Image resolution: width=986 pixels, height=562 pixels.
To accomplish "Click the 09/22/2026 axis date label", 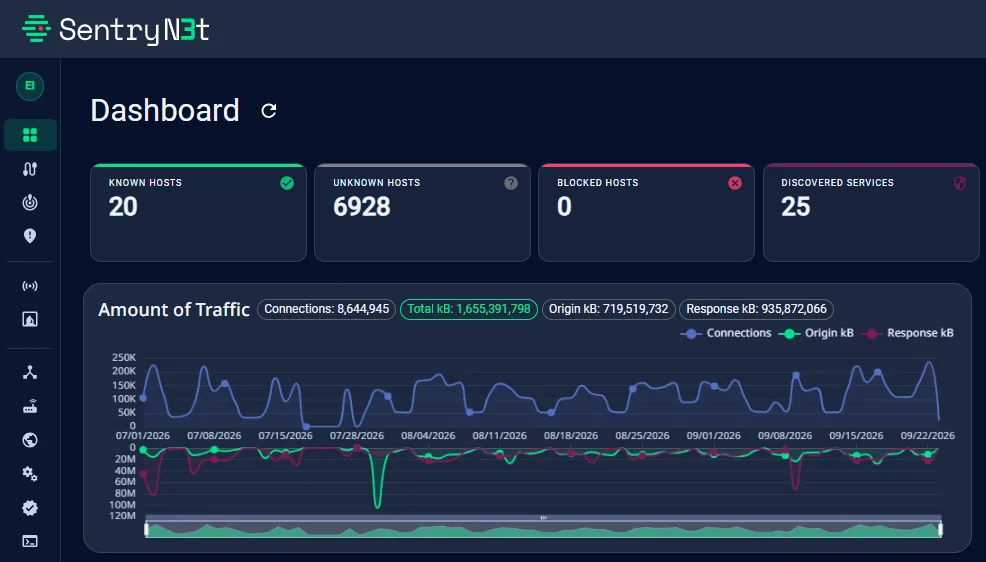I will (928, 436).
